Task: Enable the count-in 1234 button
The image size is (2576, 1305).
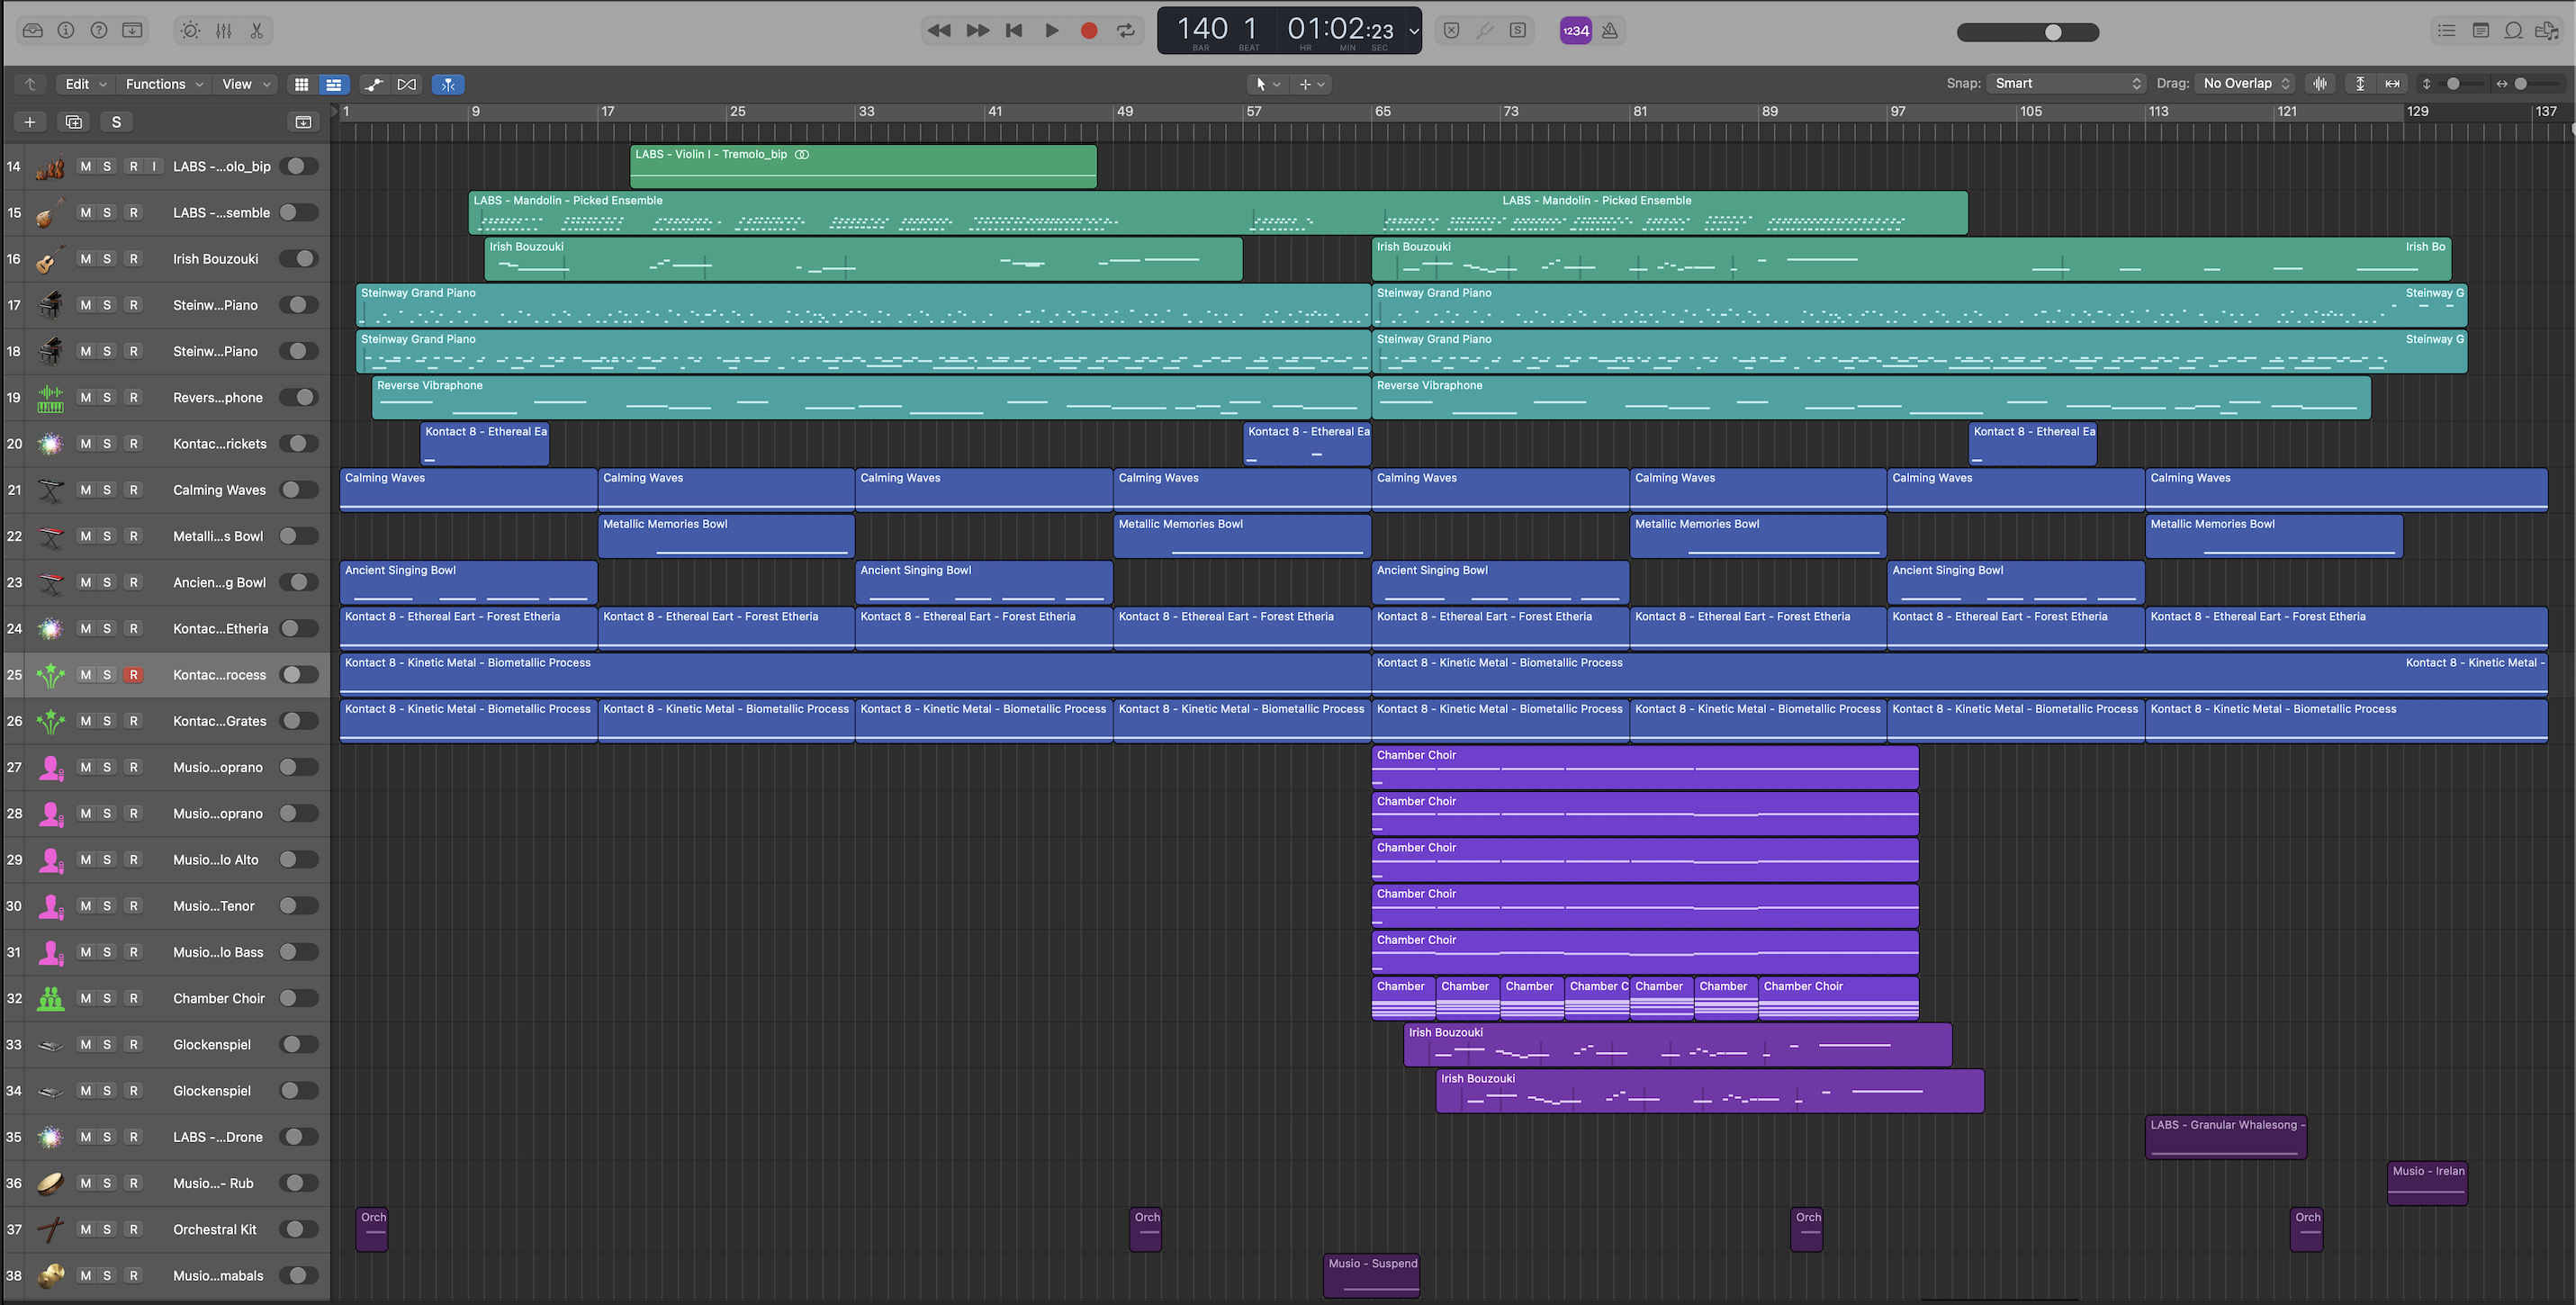Action: pyautogui.click(x=1576, y=30)
